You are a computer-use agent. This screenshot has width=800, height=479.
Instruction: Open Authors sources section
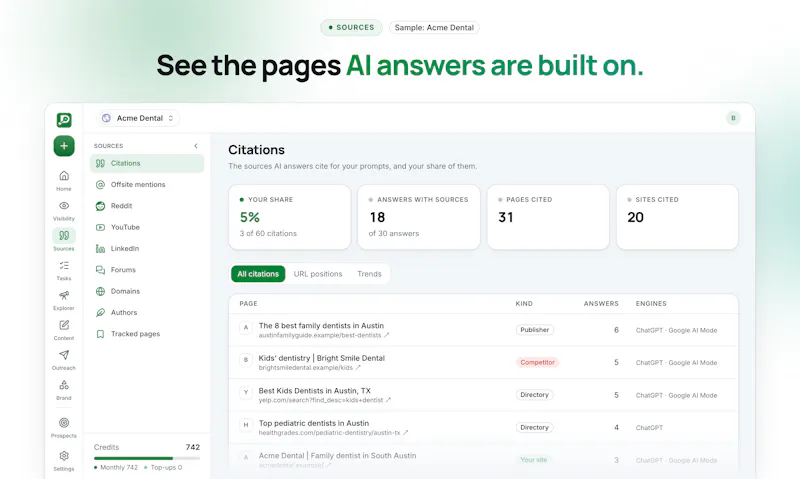point(147,313)
